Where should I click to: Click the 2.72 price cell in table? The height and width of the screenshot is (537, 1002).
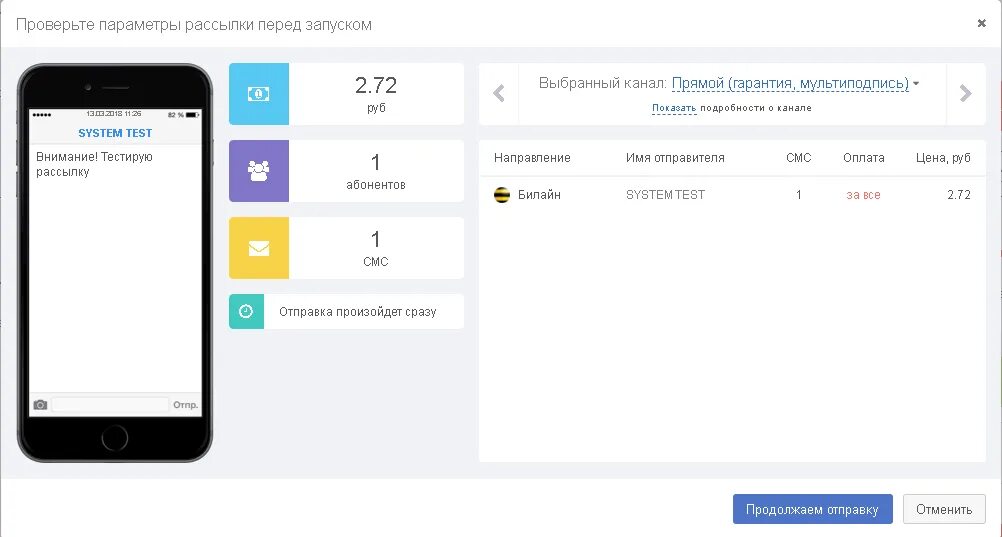[959, 195]
